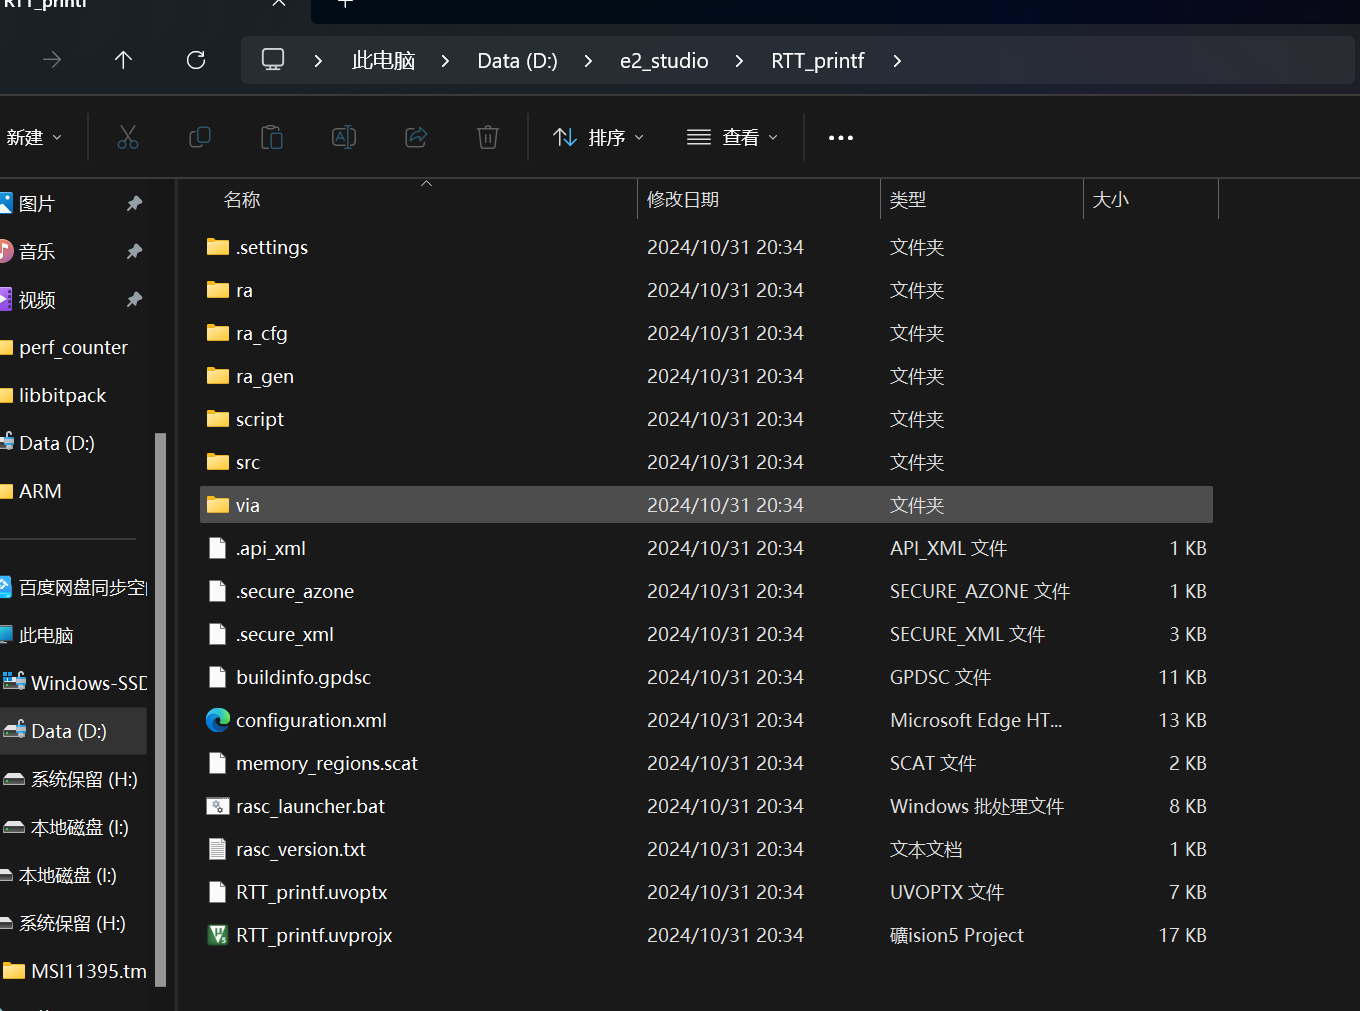The height and width of the screenshot is (1011, 1360).
Task: Open the 排序 sort dropdown
Action: pyautogui.click(x=598, y=137)
